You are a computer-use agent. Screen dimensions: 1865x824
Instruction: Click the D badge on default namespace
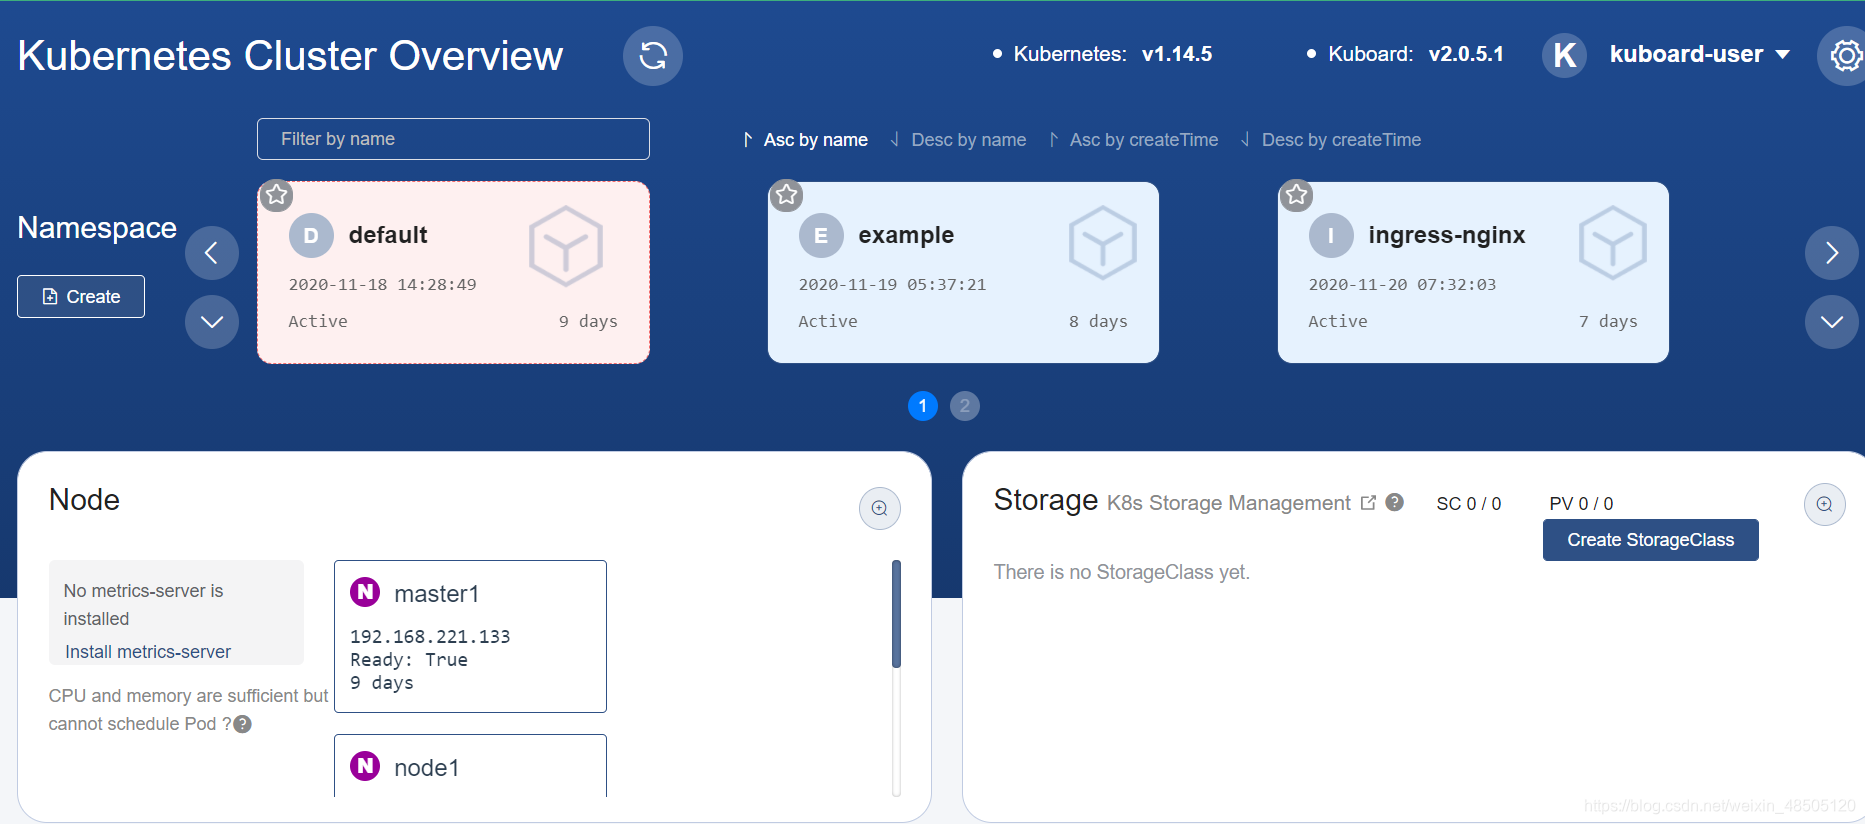(311, 236)
